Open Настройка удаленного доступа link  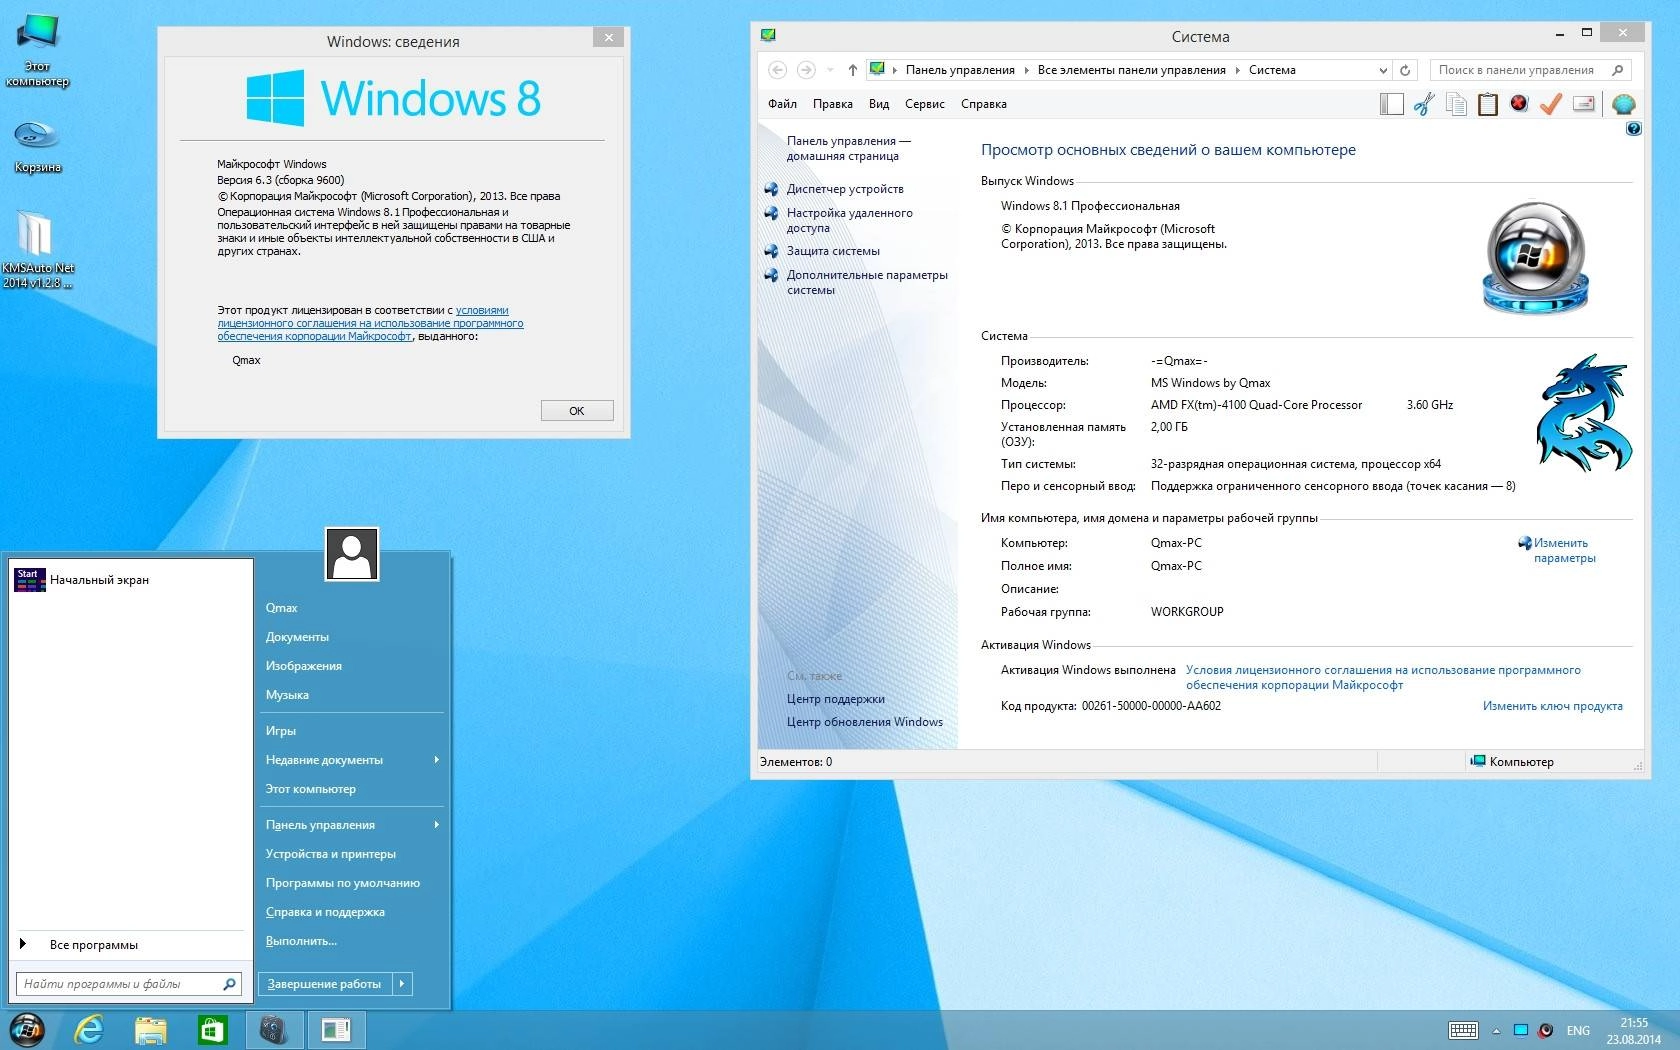pyautogui.click(x=849, y=220)
